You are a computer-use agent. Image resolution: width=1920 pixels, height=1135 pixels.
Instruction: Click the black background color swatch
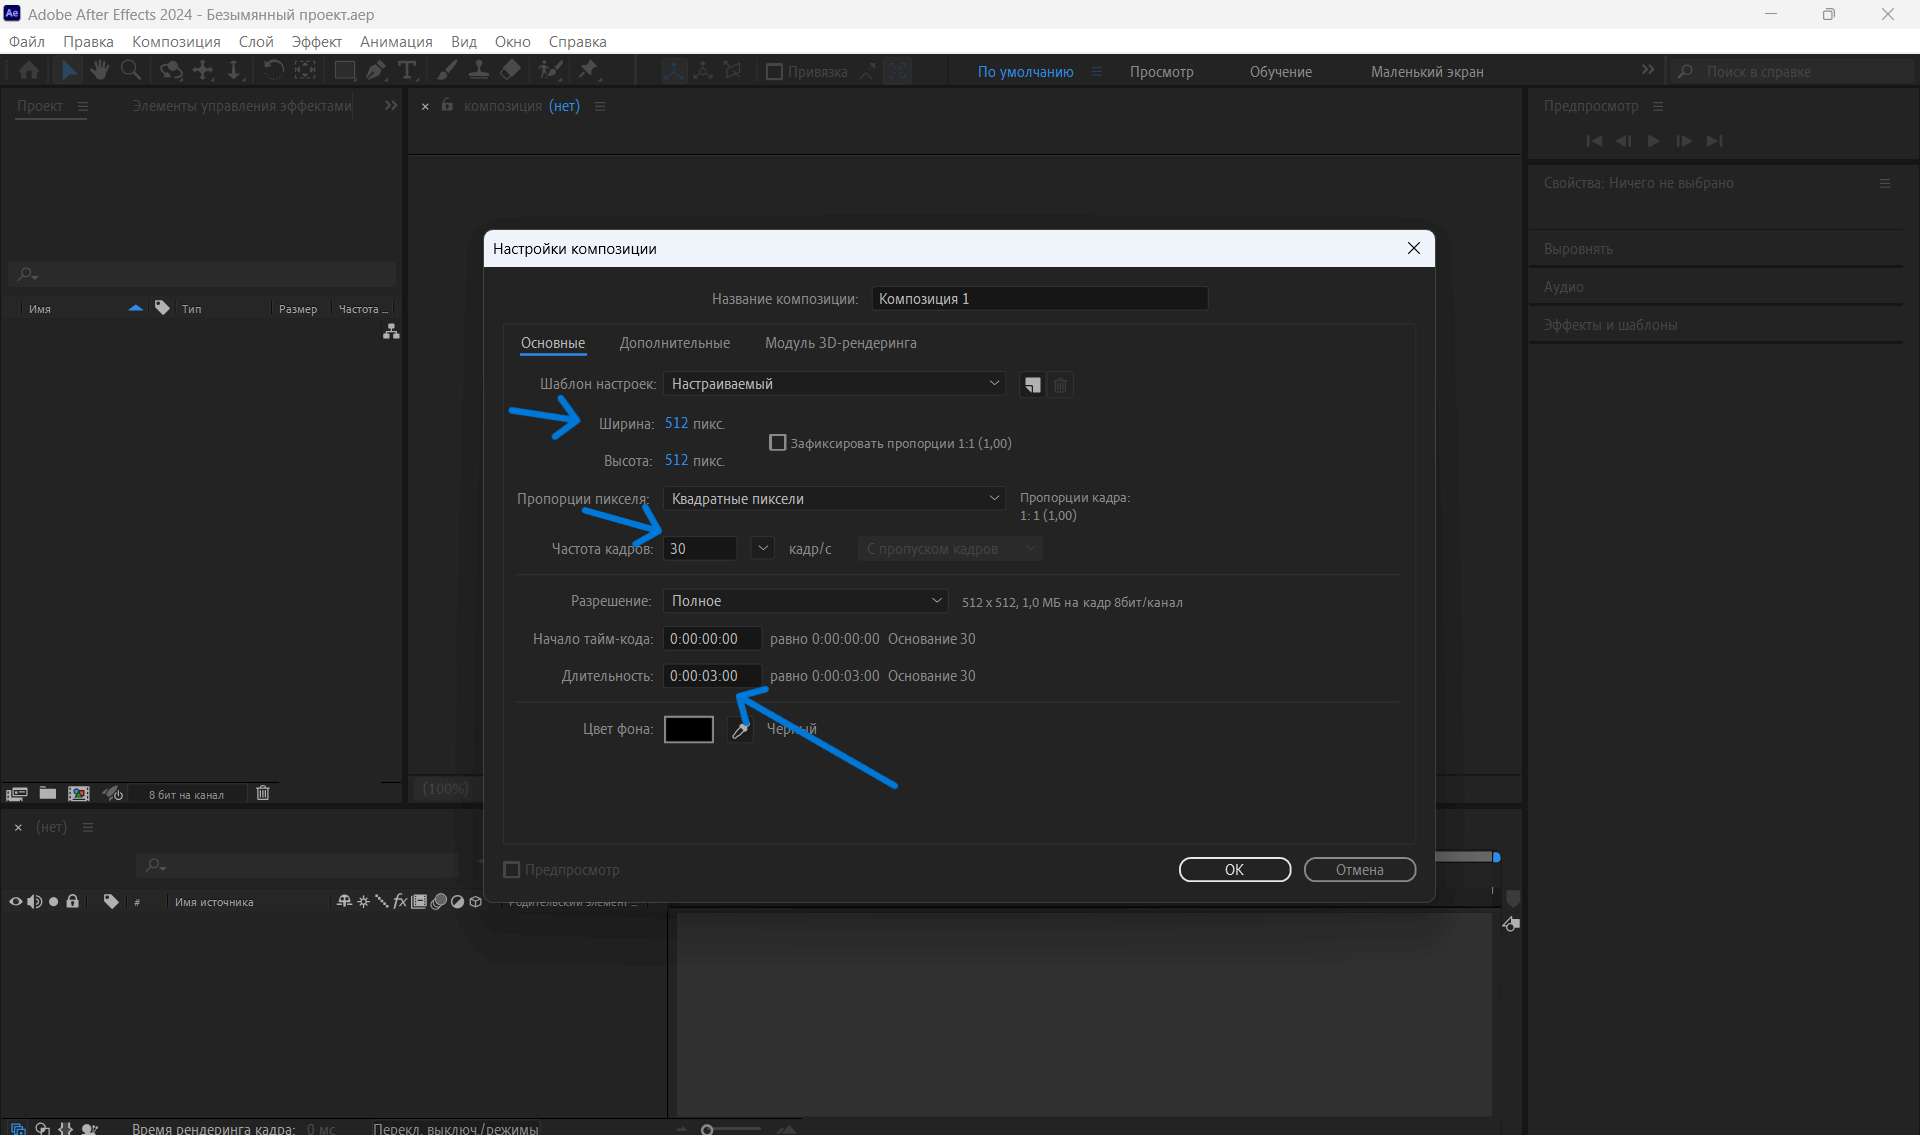coord(689,730)
